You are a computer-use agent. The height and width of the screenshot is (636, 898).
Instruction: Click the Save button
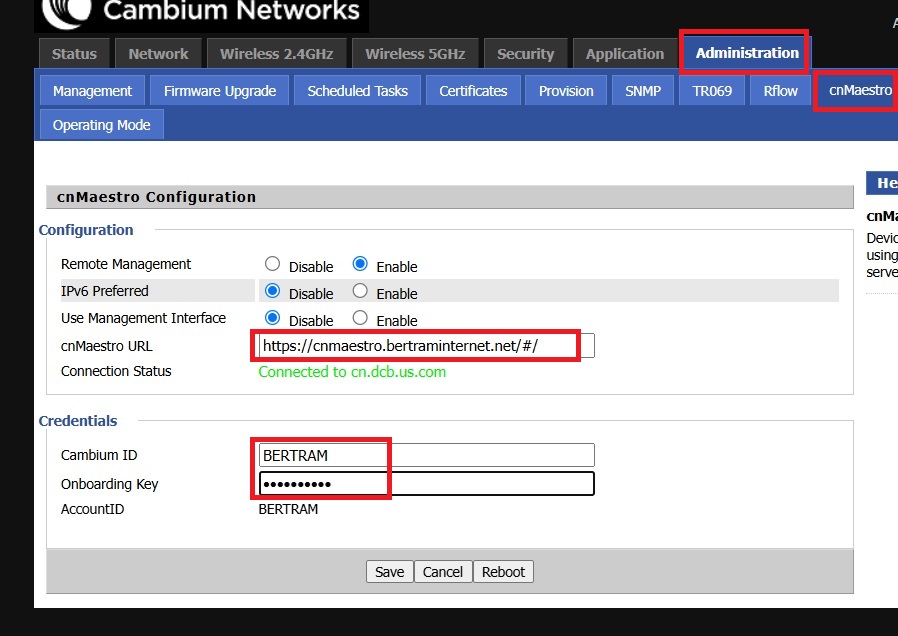[389, 572]
